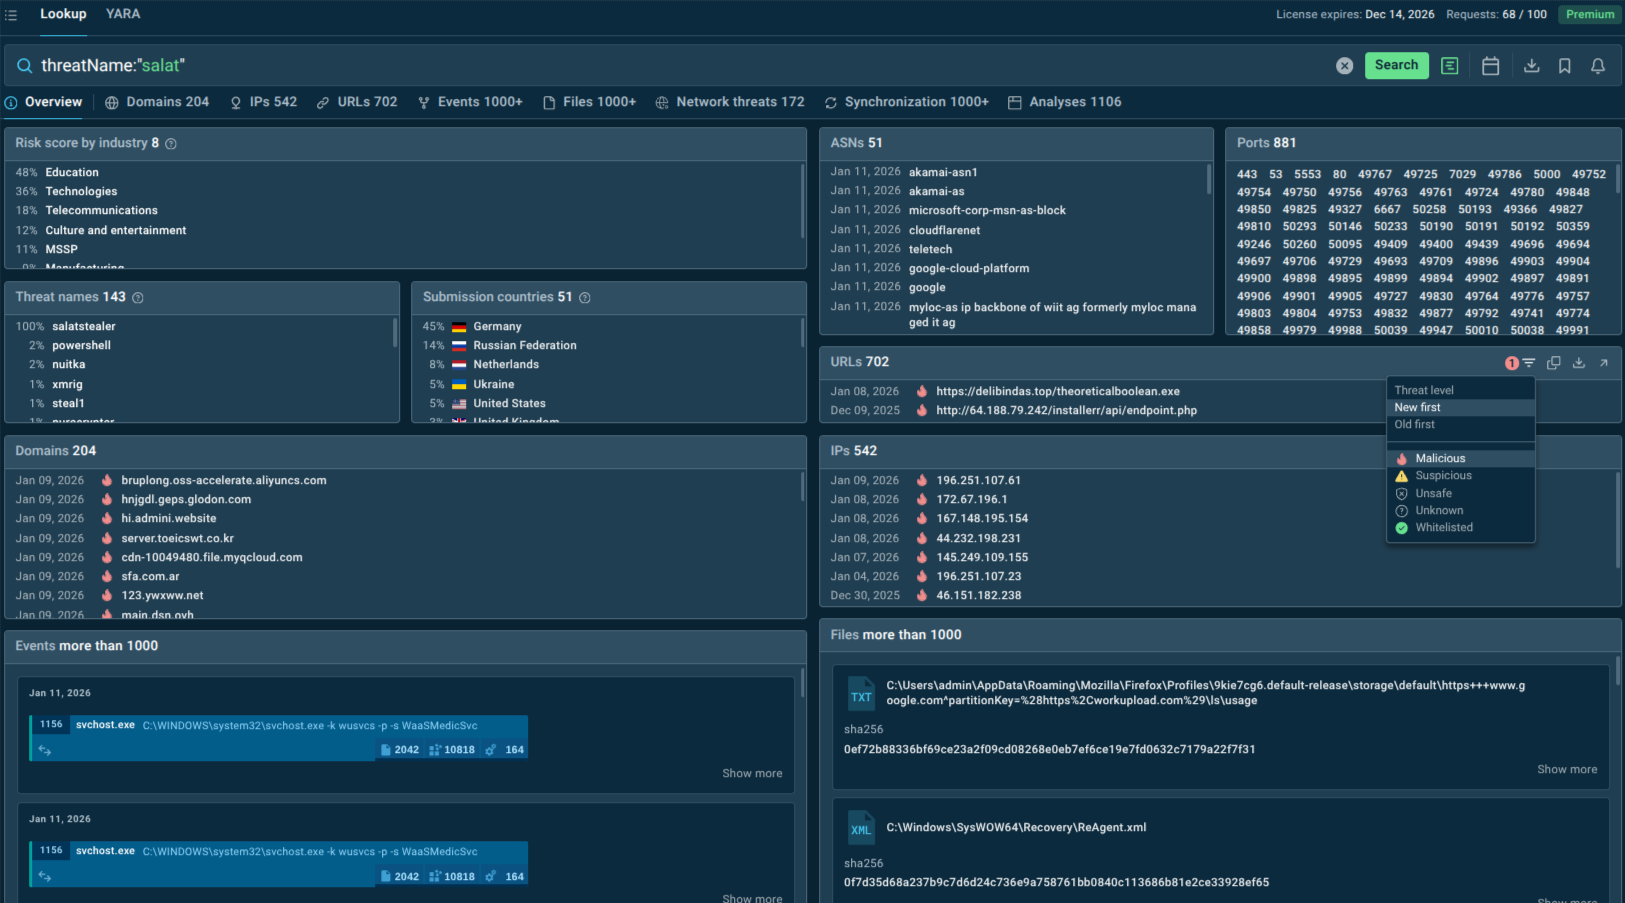Copy the URLs list using copy icon
Screen dimensions: 1625x903
1553,362
